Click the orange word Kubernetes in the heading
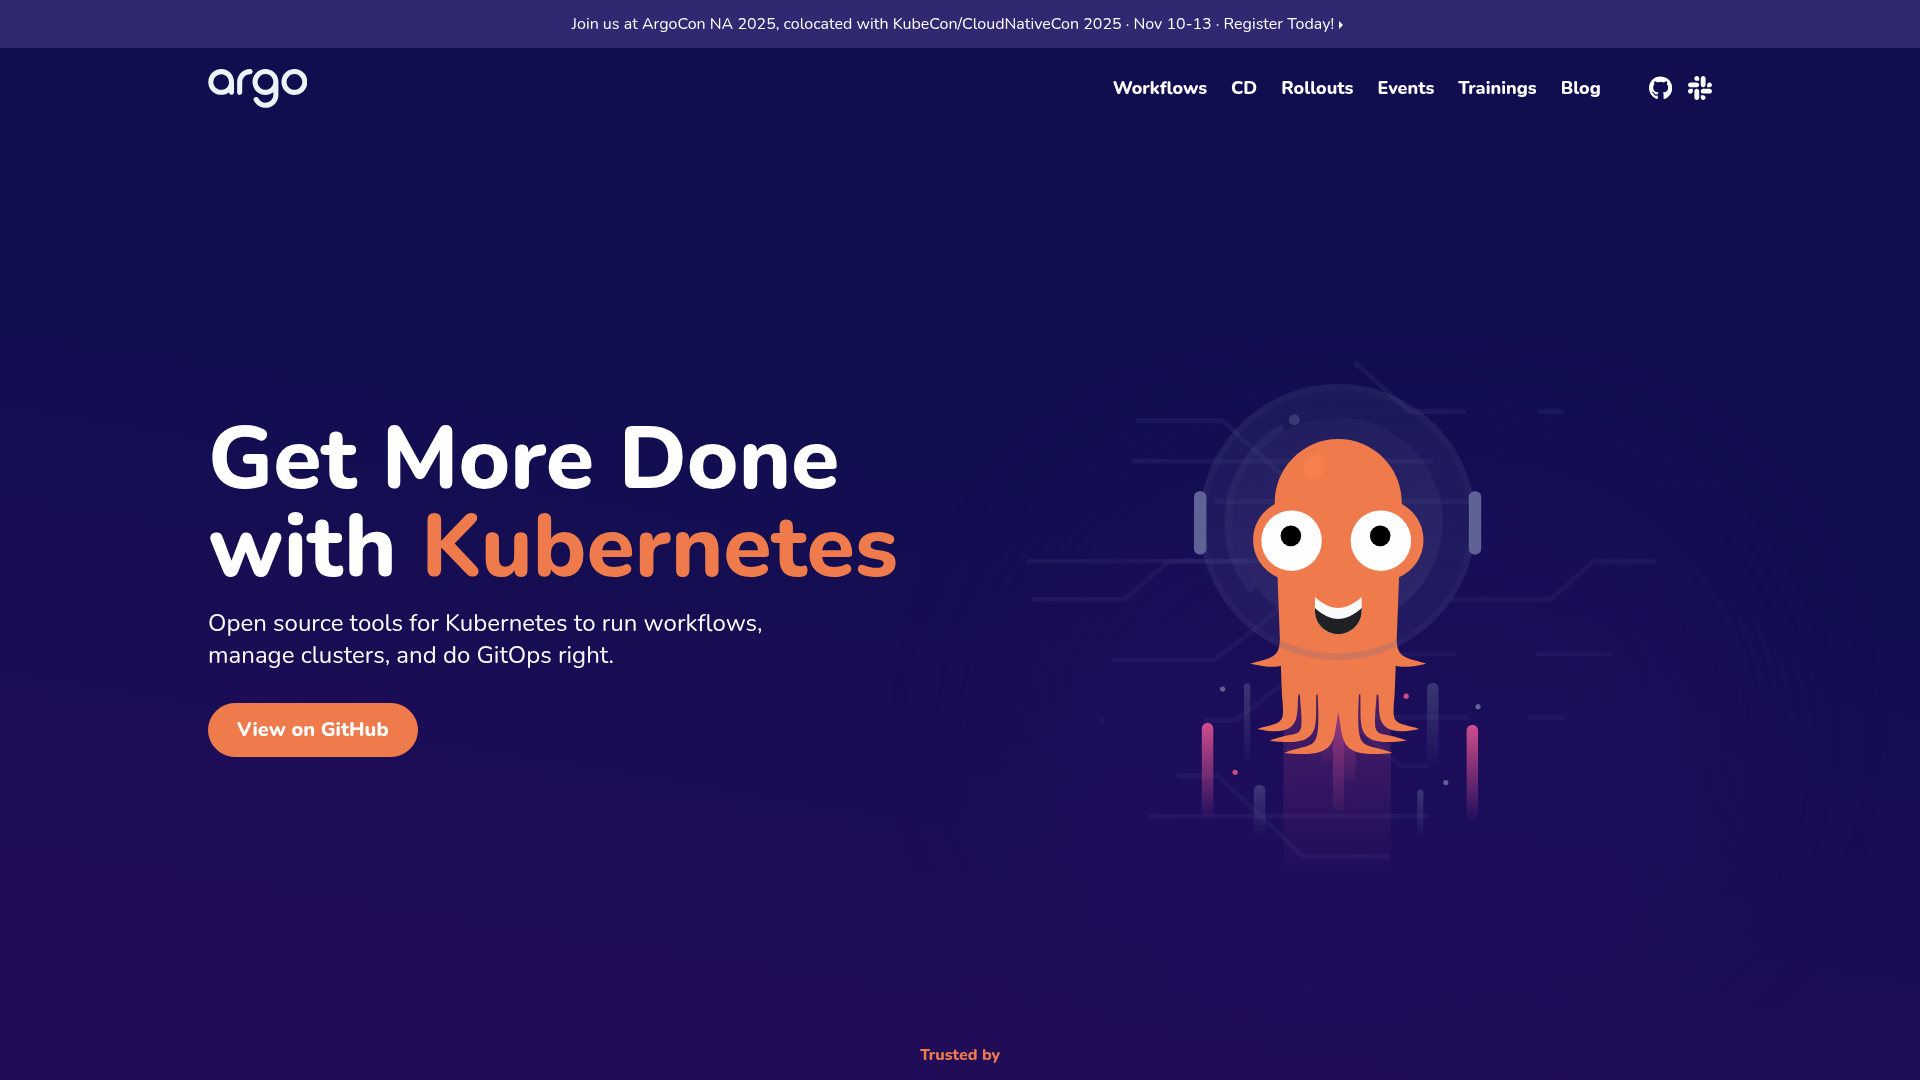Image resolution: width=1920 pixels, height=1080 pixels. click(x=659, y=546)
